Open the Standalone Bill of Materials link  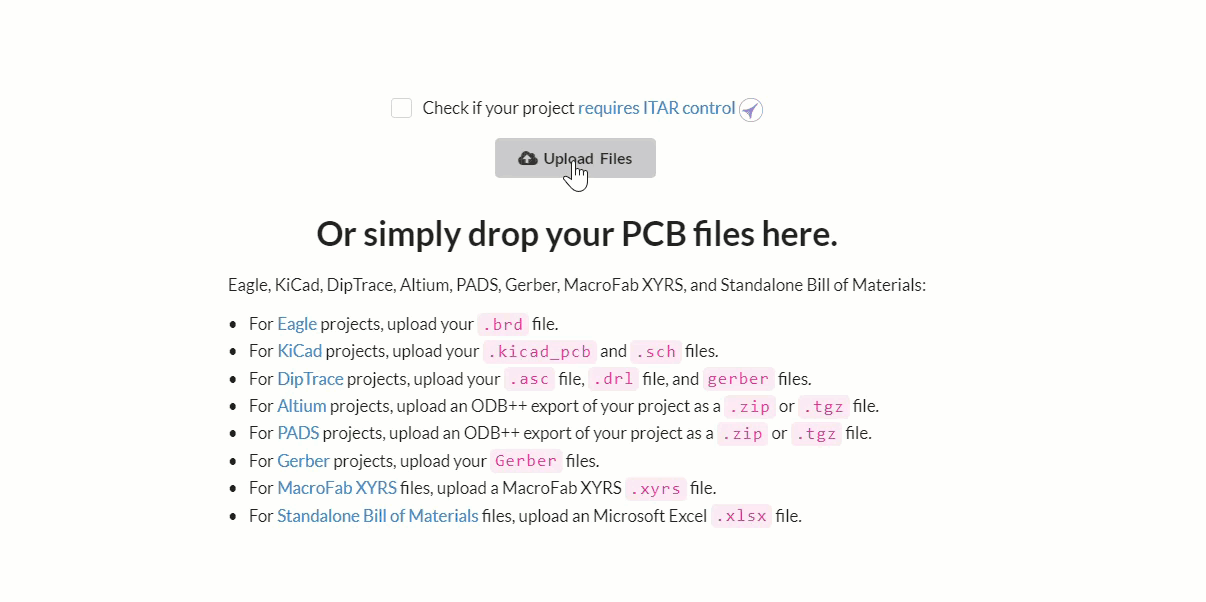377,515
